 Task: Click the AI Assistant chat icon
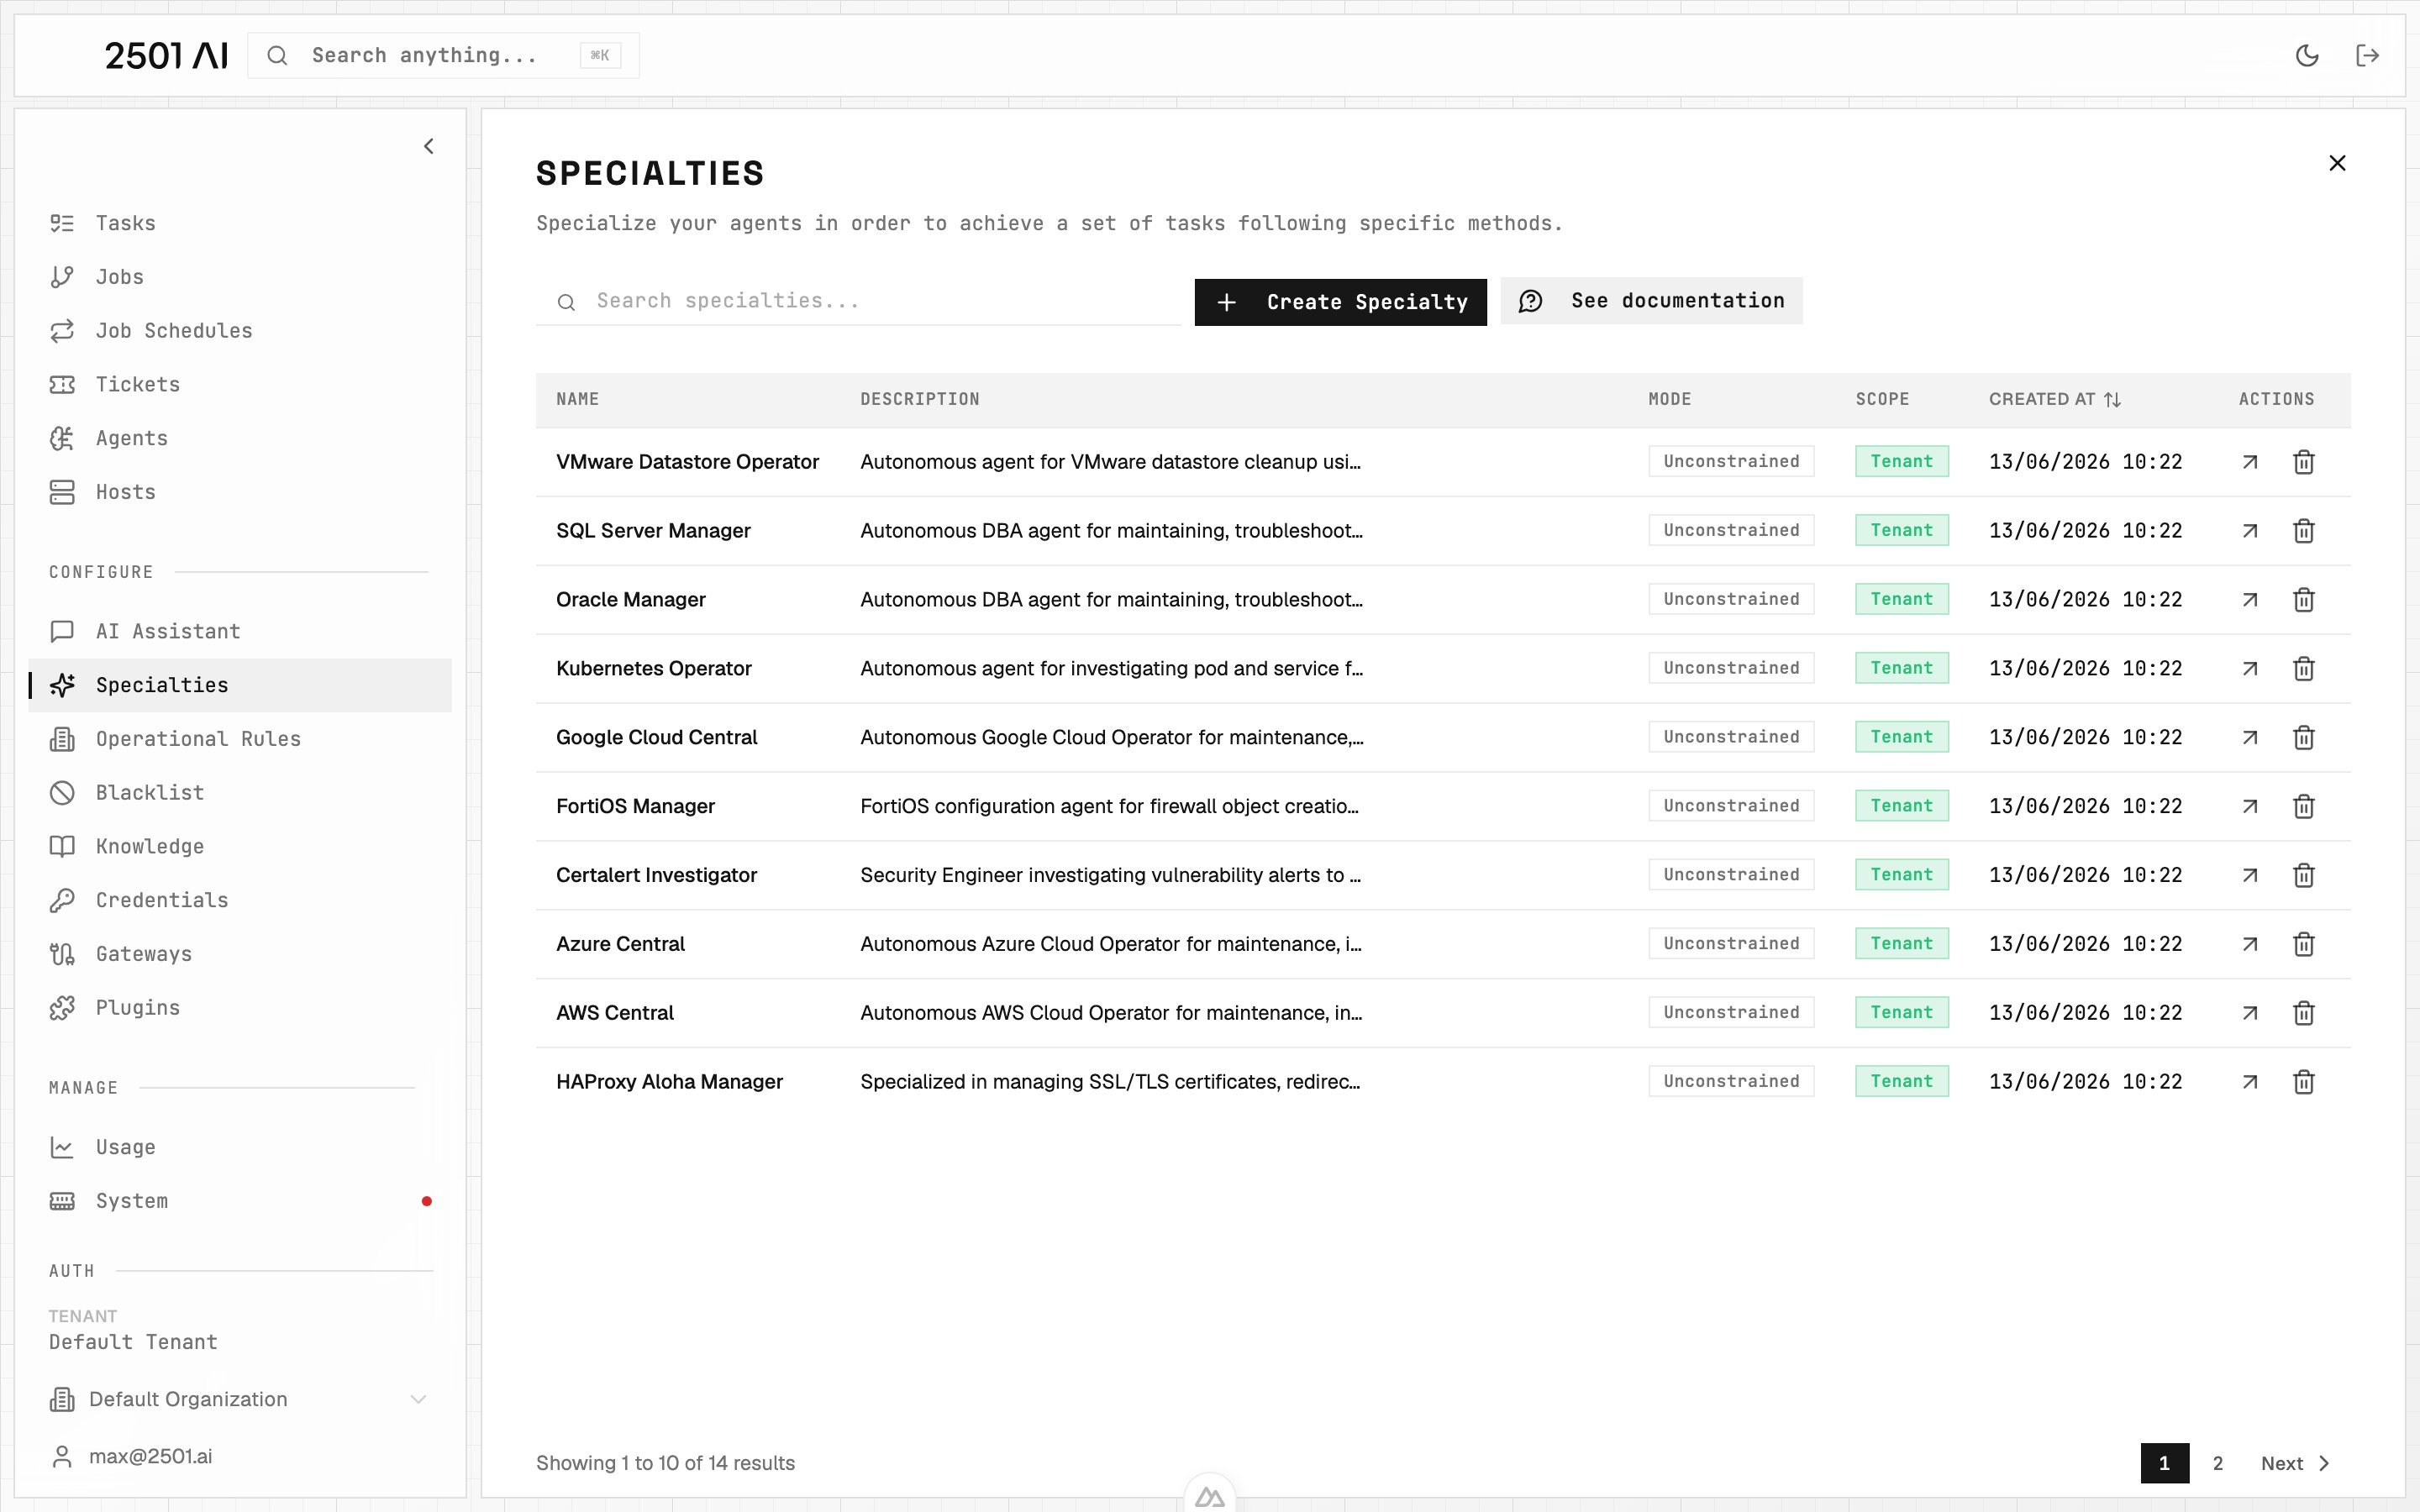[62, 631]
